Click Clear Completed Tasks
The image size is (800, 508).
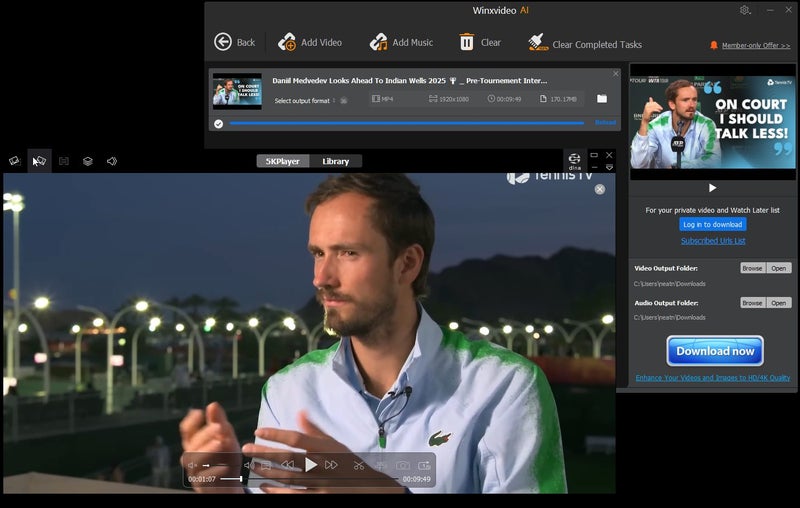pyautogui.click(x=585, y=43)
